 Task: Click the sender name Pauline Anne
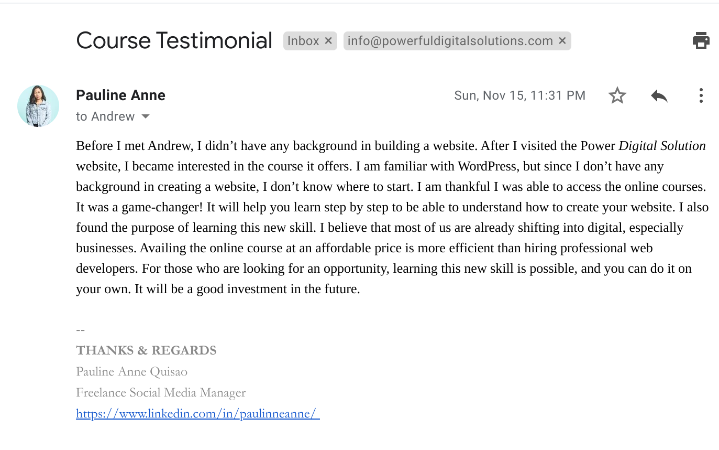[x=121, y=95]
